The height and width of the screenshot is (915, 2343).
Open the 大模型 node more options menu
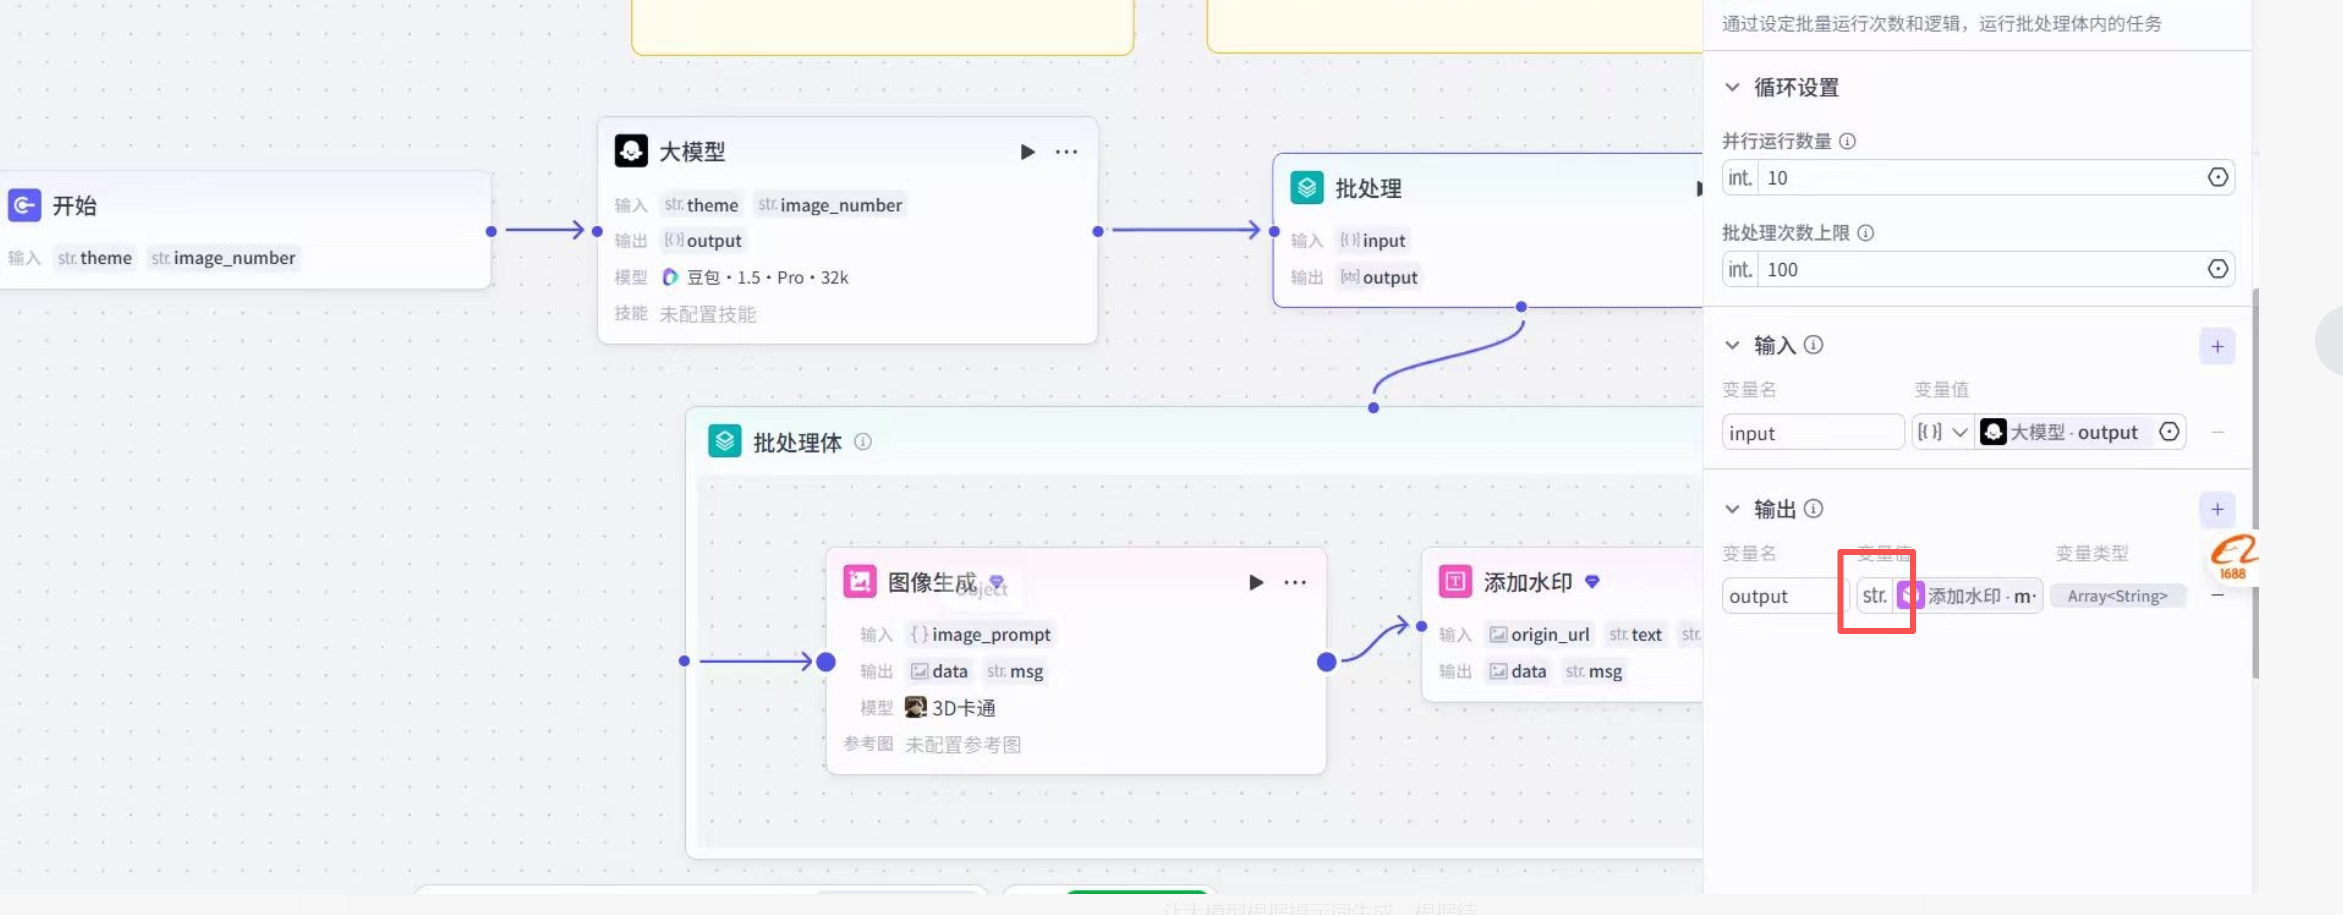coord(1066,152)
